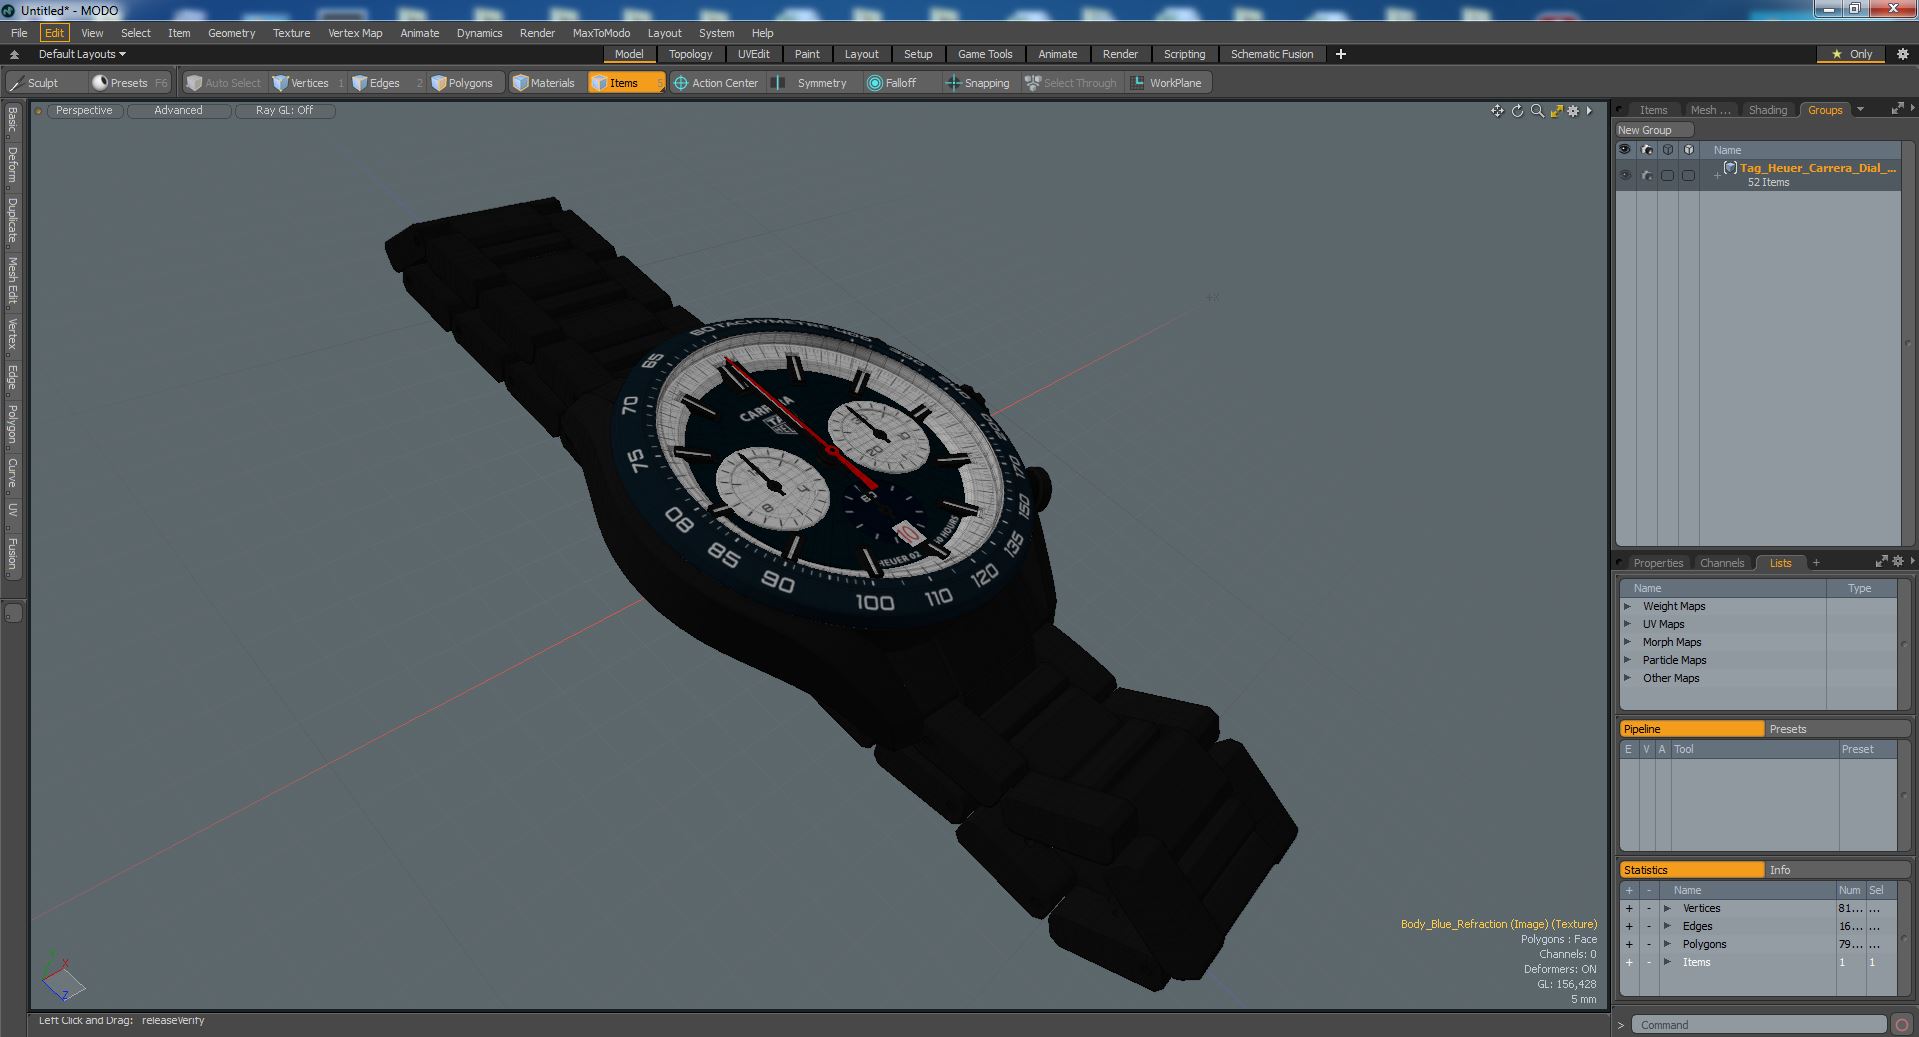Click the Lists panel expand arrows icon
This screenshot has width=1919, height=1037.
tap(1881, 562)
